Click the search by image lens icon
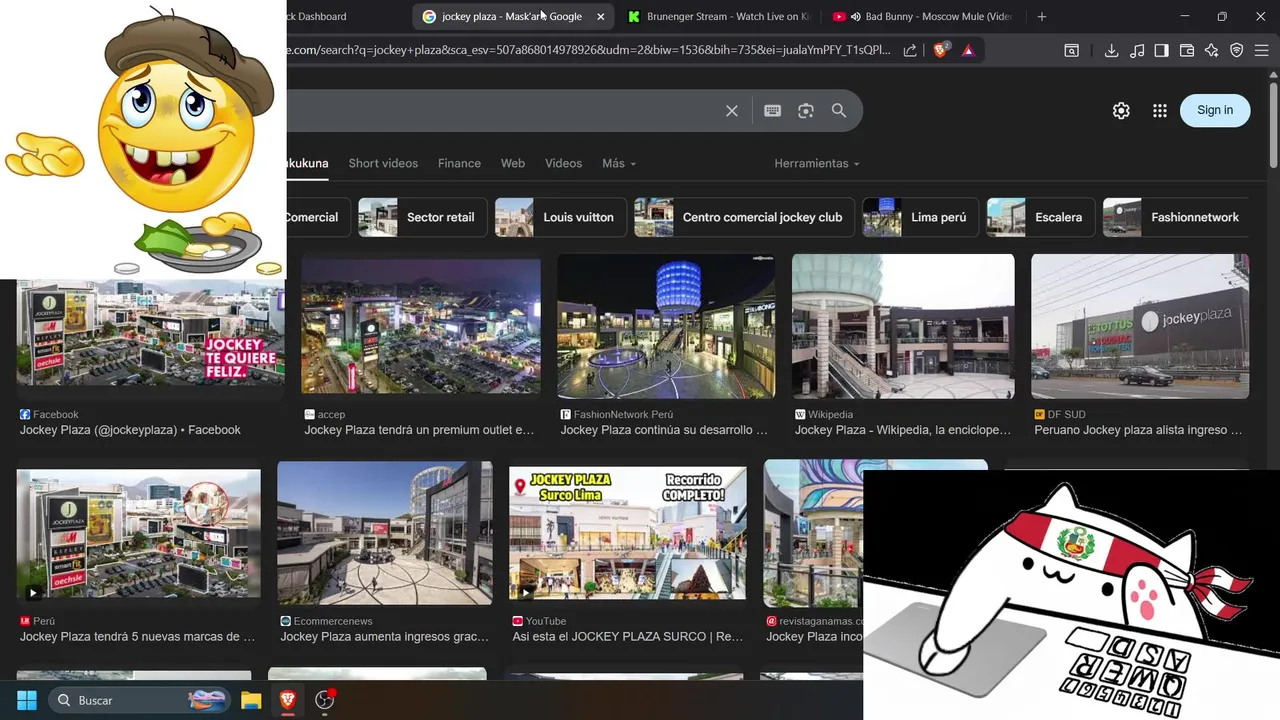Screen dimensions: 1280x720 click(806, 111)
